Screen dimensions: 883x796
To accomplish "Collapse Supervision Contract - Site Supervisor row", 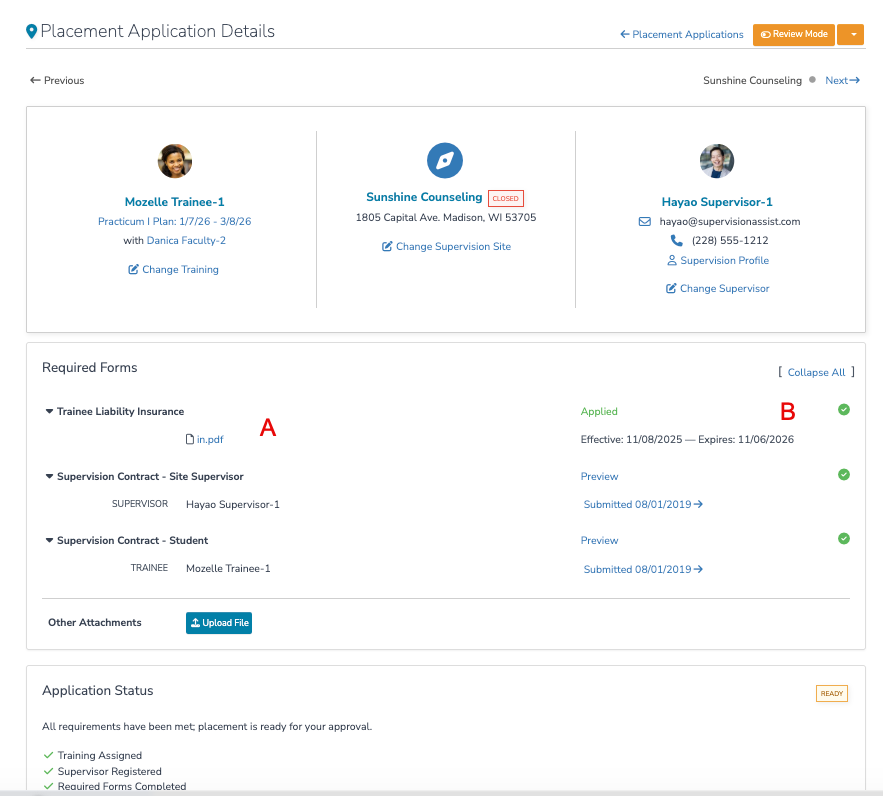I will (x=49, y=476).
